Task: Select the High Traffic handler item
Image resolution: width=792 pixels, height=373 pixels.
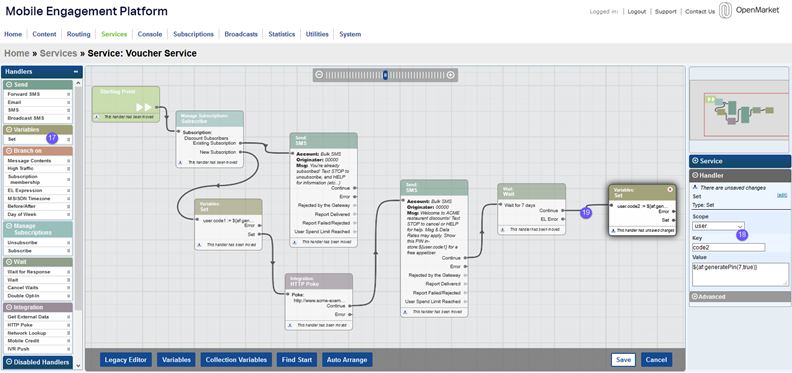Action: [x=38, y=168]
